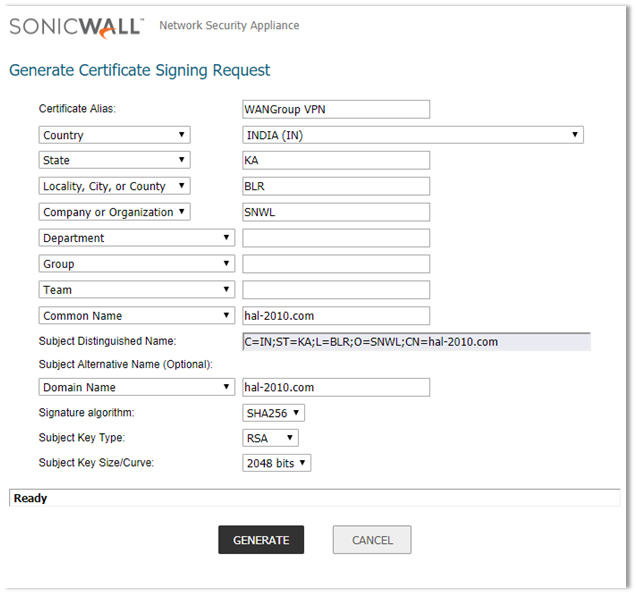Expand the Company or Organization dropdown
636x594 pixels.
[x=114, y=212]
